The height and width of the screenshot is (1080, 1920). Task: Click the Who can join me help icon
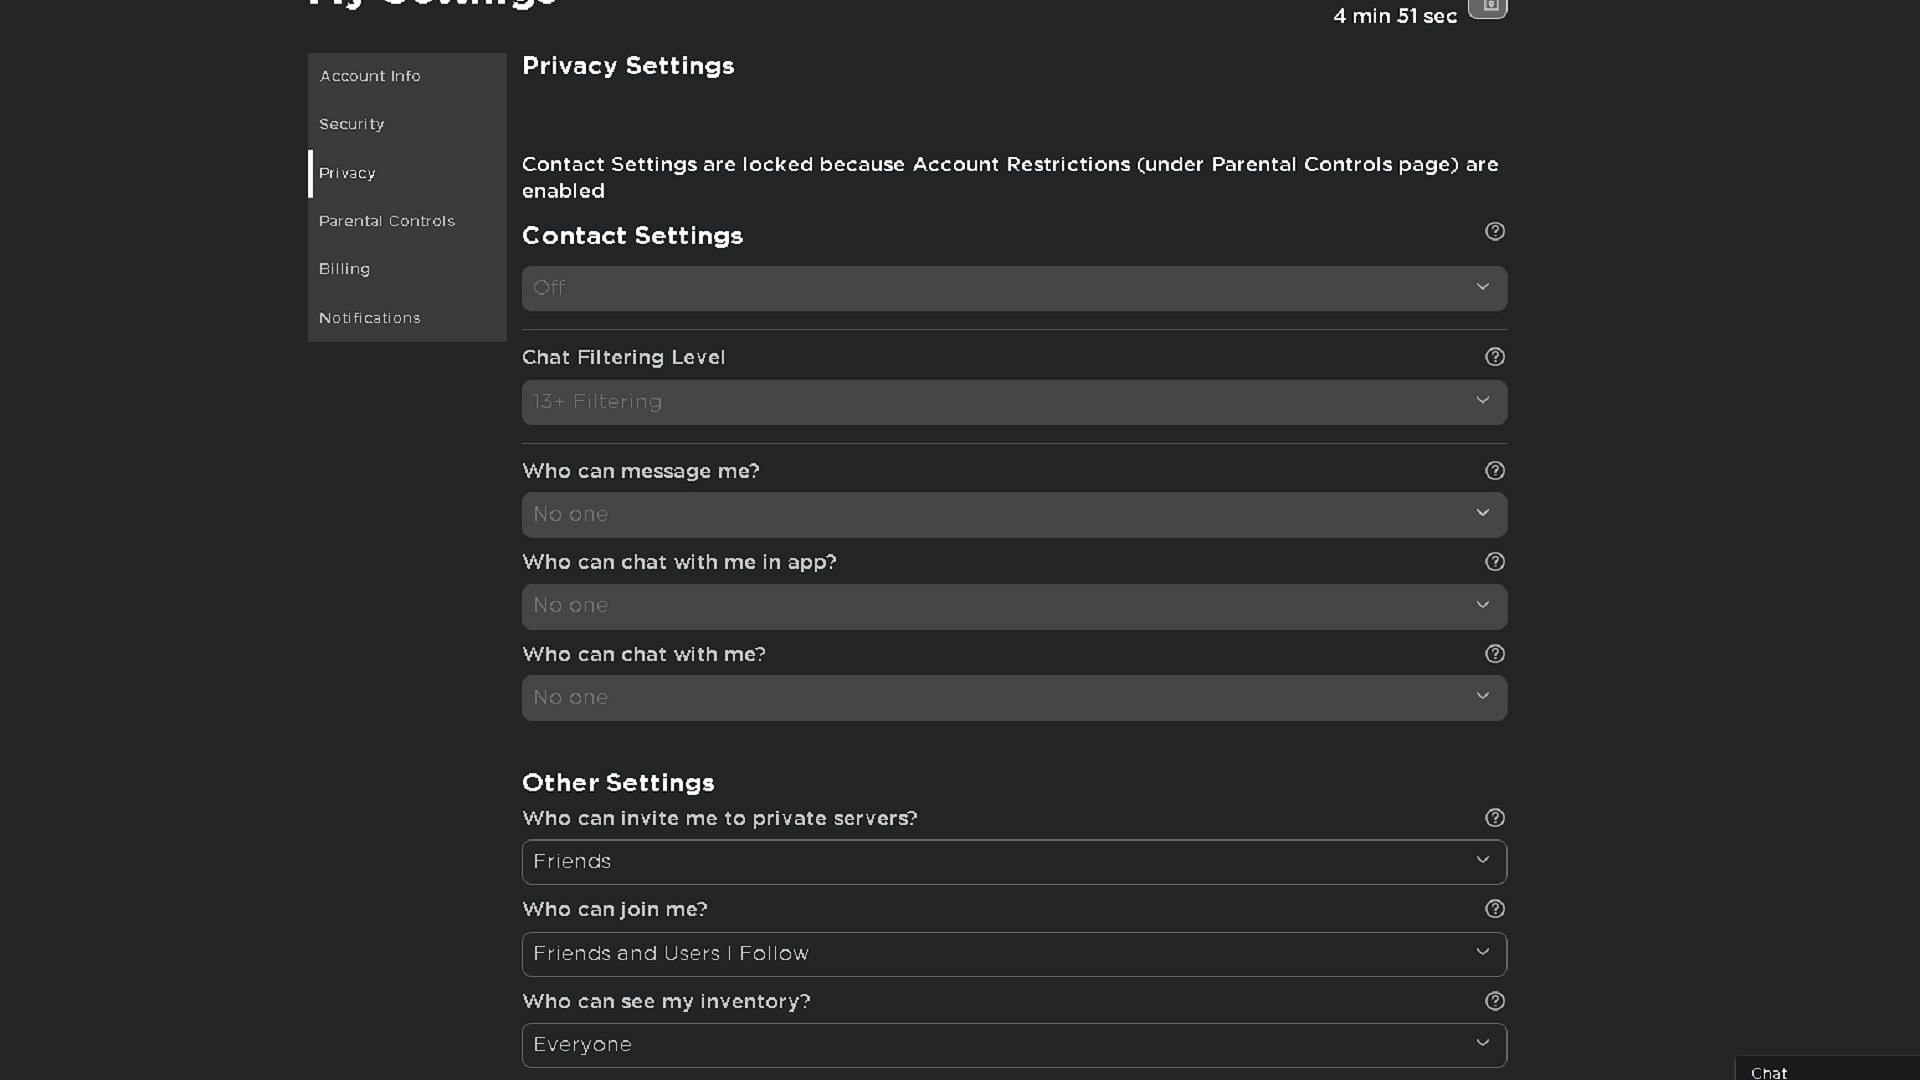[x=1494, y=909]
